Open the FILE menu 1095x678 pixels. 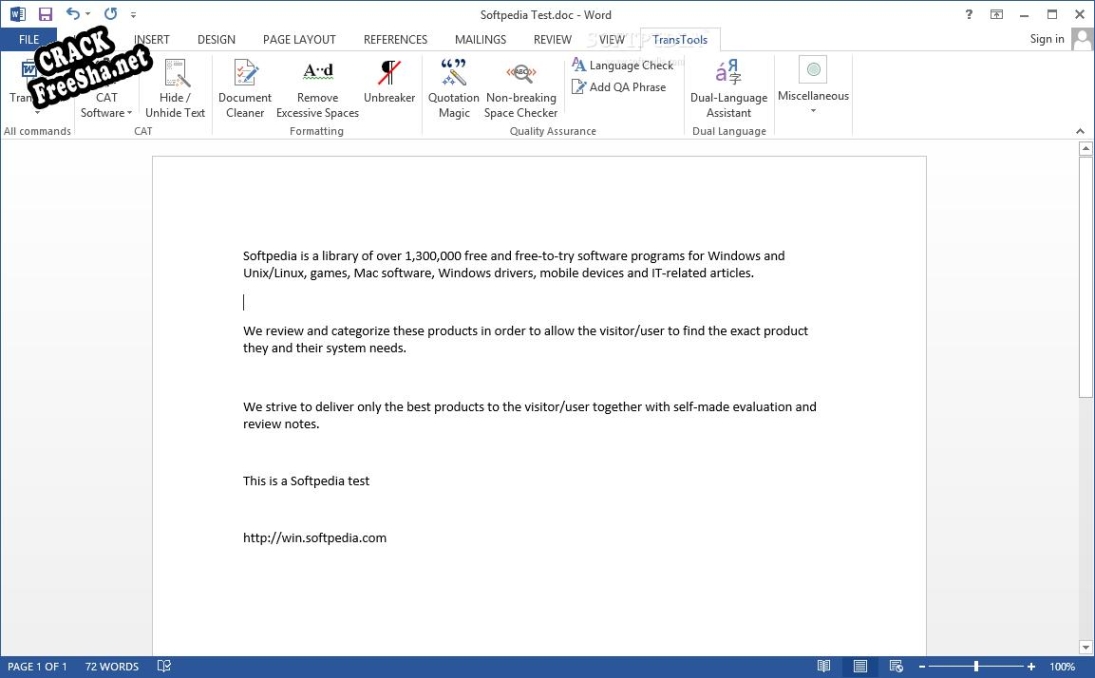click(x=29, y=40)
